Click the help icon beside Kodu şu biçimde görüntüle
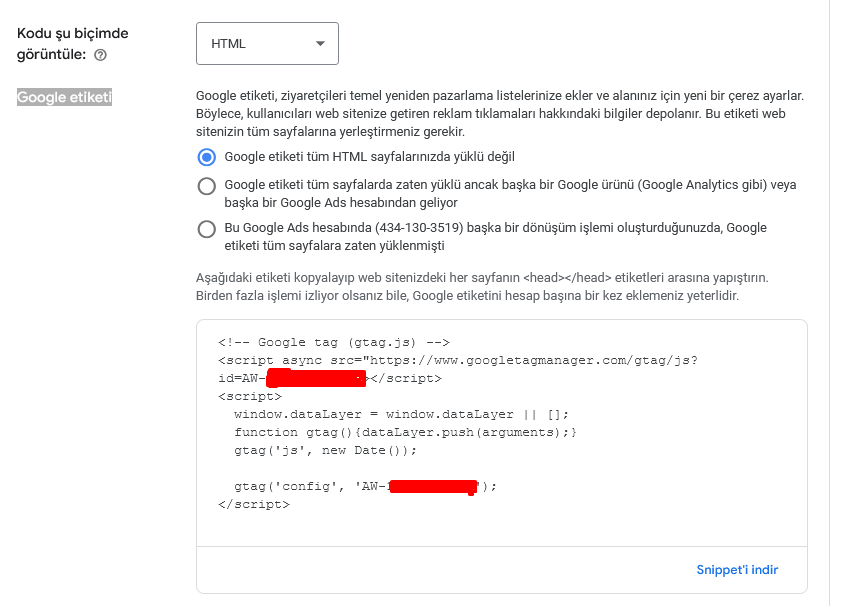The image size is (856, 606). pos(100,55)
